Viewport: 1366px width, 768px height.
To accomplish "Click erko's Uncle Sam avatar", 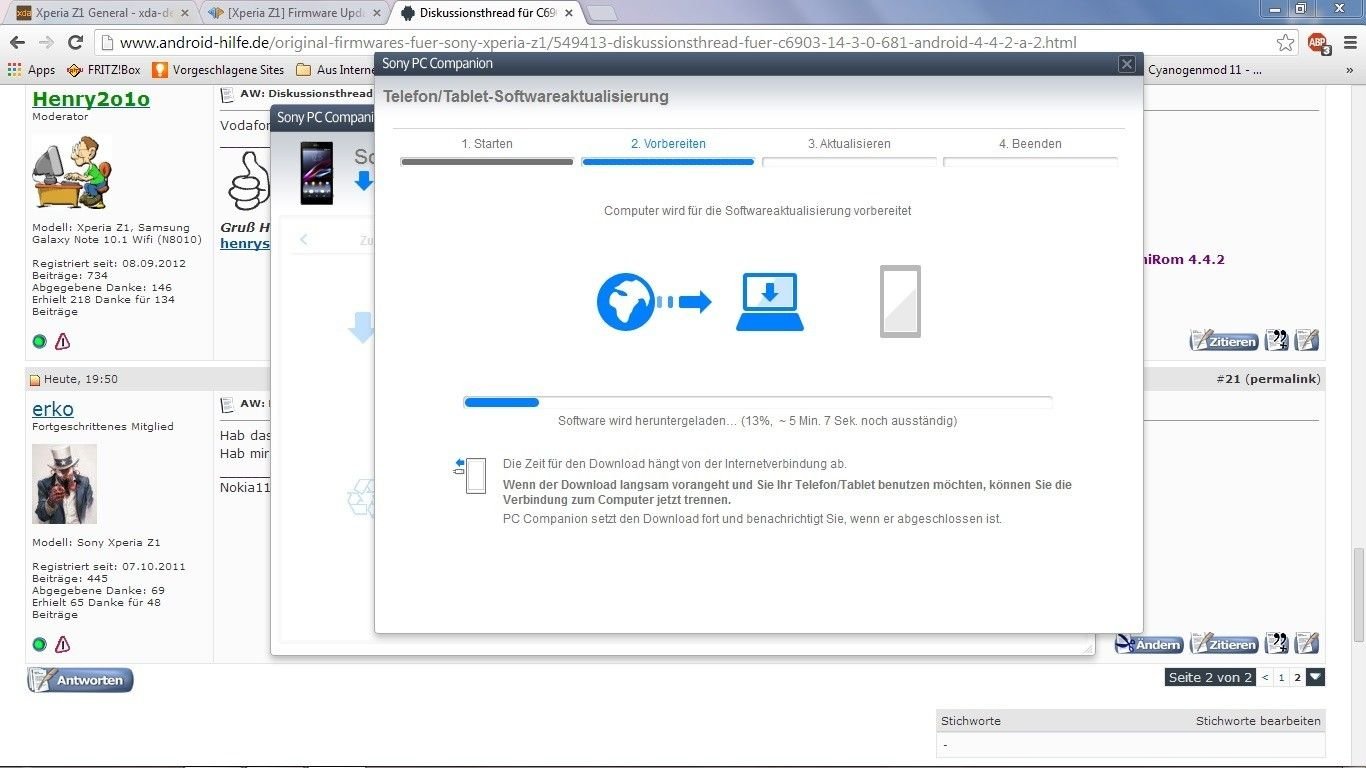I will [64, 484].
